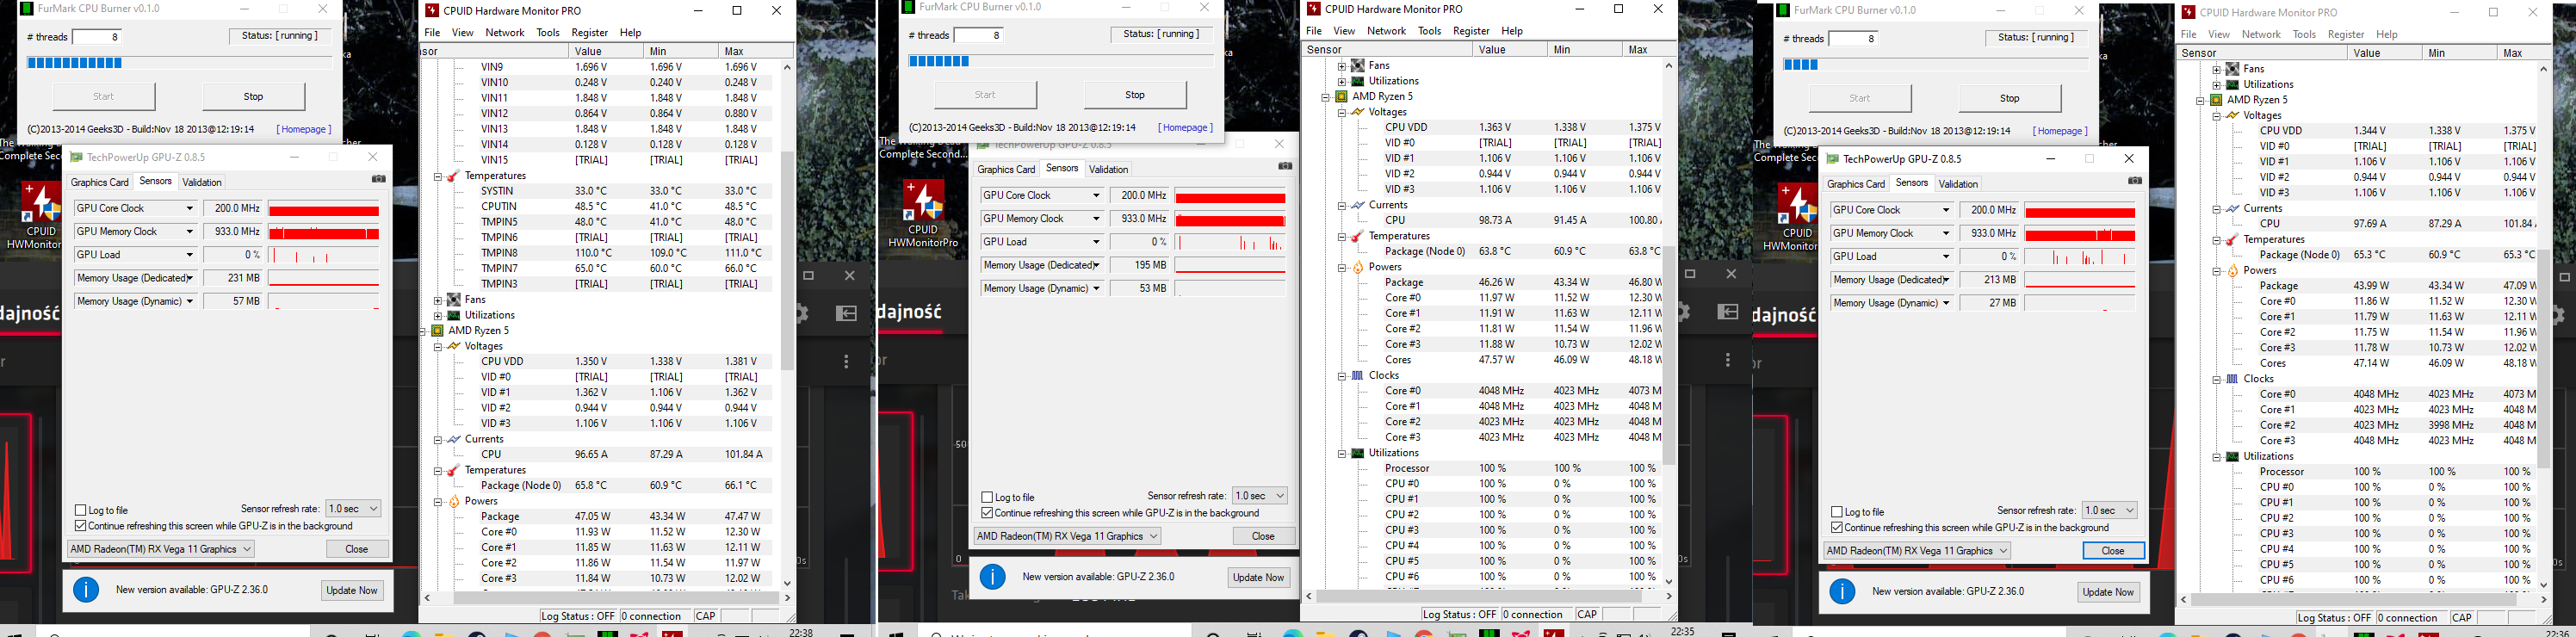
Task: Click Close in GPU-Z showing 213 MB
Action: (x=2113, y=551)
